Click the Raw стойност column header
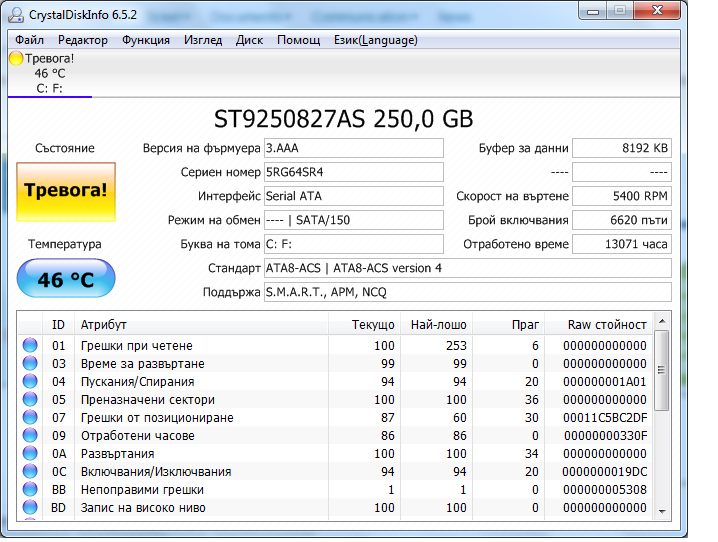The height and width of the screenshot is (542, 718). tap(598, 325)
